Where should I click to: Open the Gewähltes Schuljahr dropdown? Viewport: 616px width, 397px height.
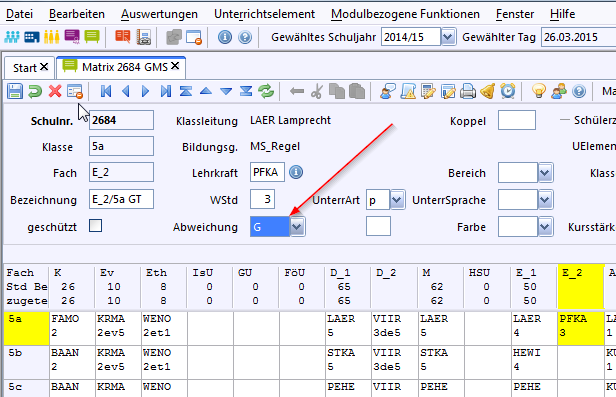tap(448, 37)
